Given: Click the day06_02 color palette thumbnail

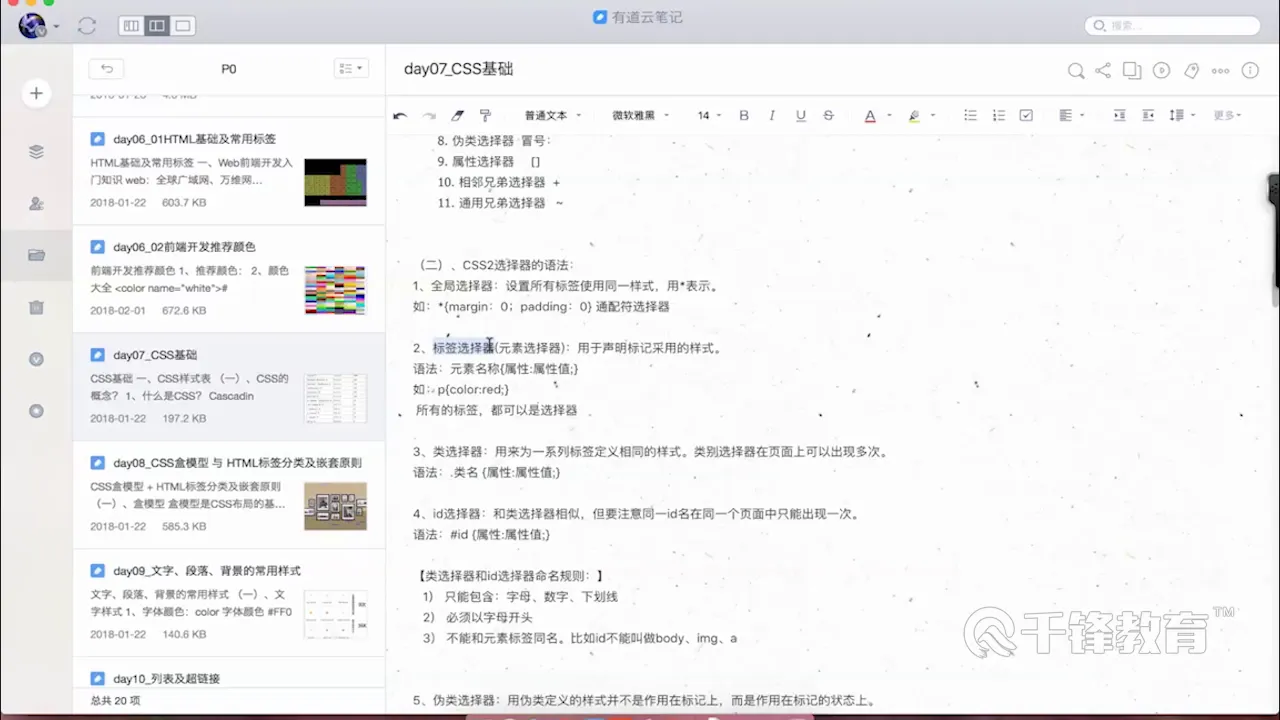Looking at the screenshot, I should coord(335,290).
